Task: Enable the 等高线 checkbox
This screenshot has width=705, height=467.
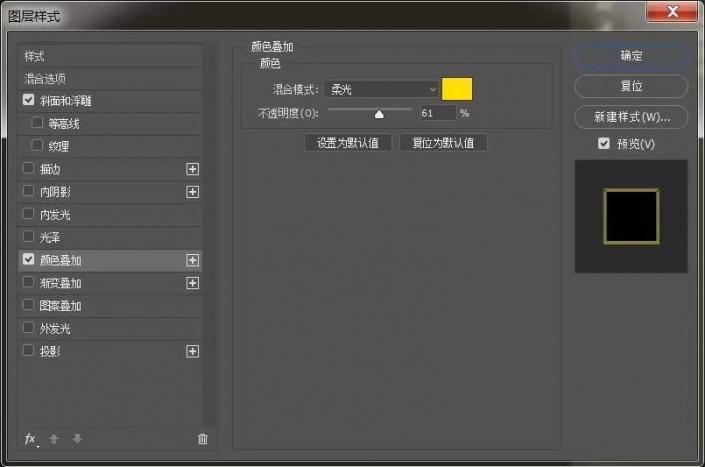Action: (x=37, y=122)
